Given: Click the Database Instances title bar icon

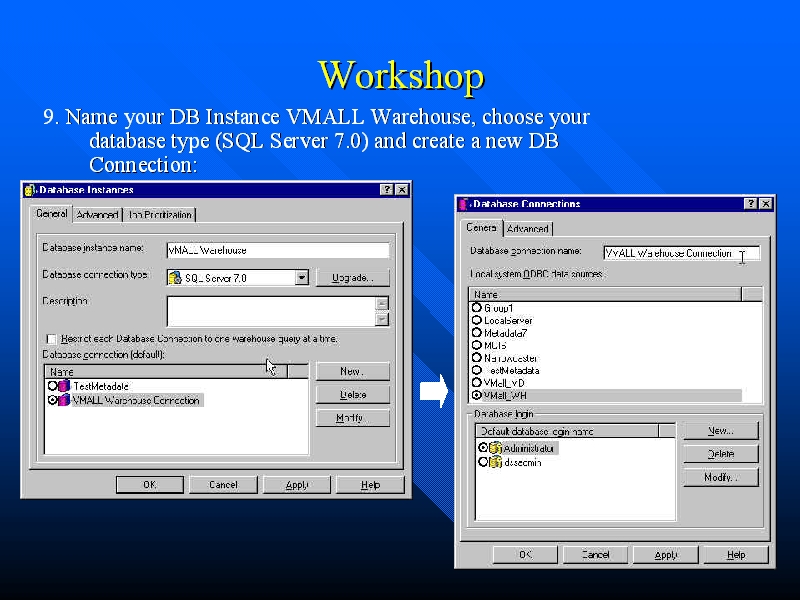Looking at the screenshot, I should coord(30,189).
